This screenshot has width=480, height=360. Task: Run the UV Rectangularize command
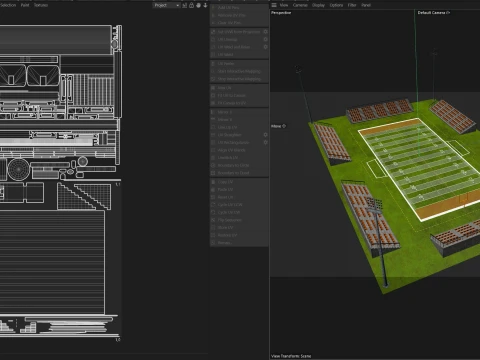point(236,142)
